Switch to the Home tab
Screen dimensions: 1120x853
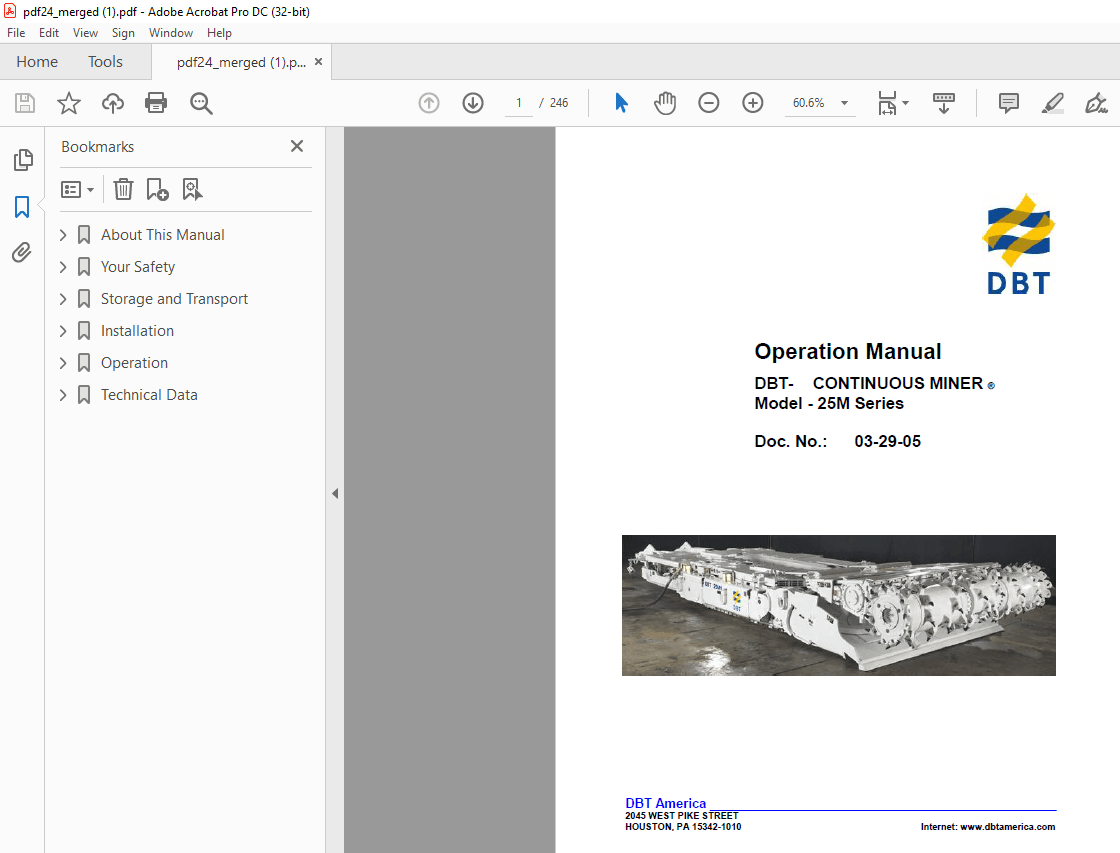[x=37, y=61]
